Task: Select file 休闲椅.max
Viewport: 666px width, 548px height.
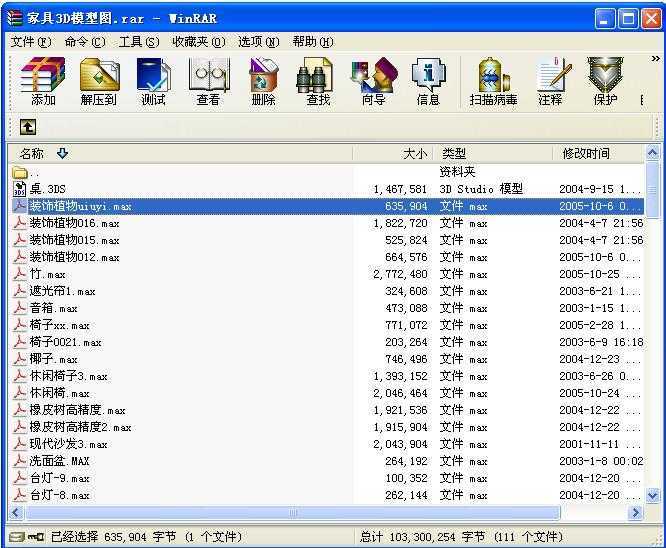Action: pyautogui.click(x=59, y=393)
